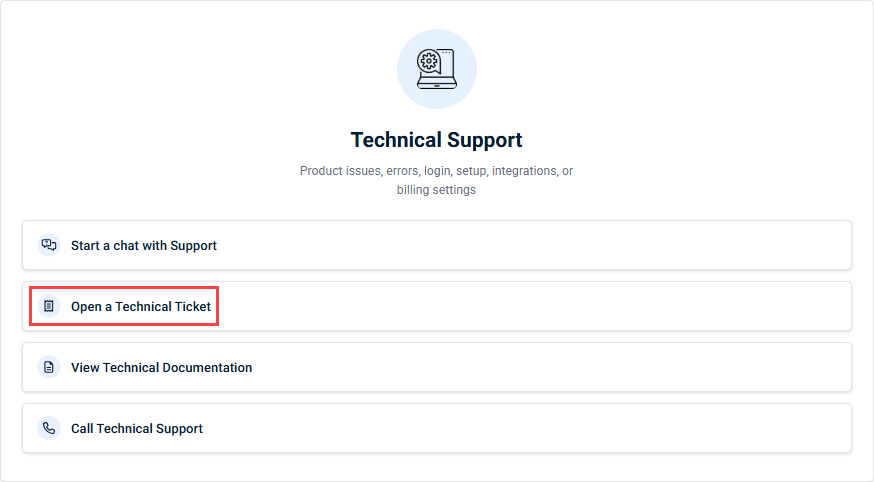
Task: Click the gear symbol inside the laptop illustration
Action: (430, 61)
